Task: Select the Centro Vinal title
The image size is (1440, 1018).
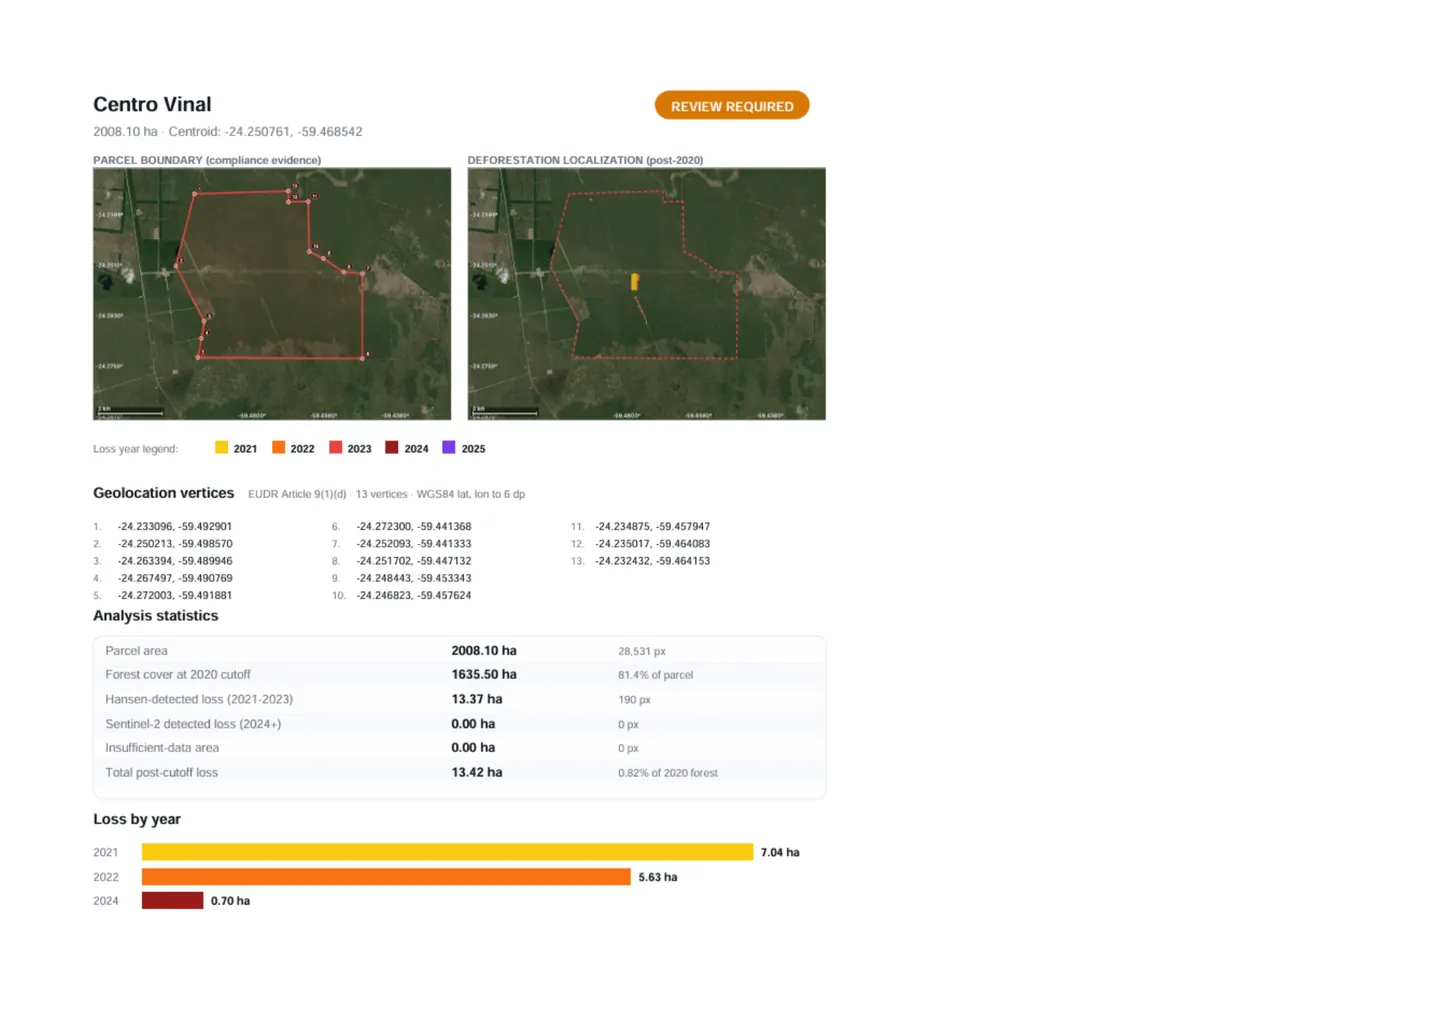Action: tap(152, 105)
